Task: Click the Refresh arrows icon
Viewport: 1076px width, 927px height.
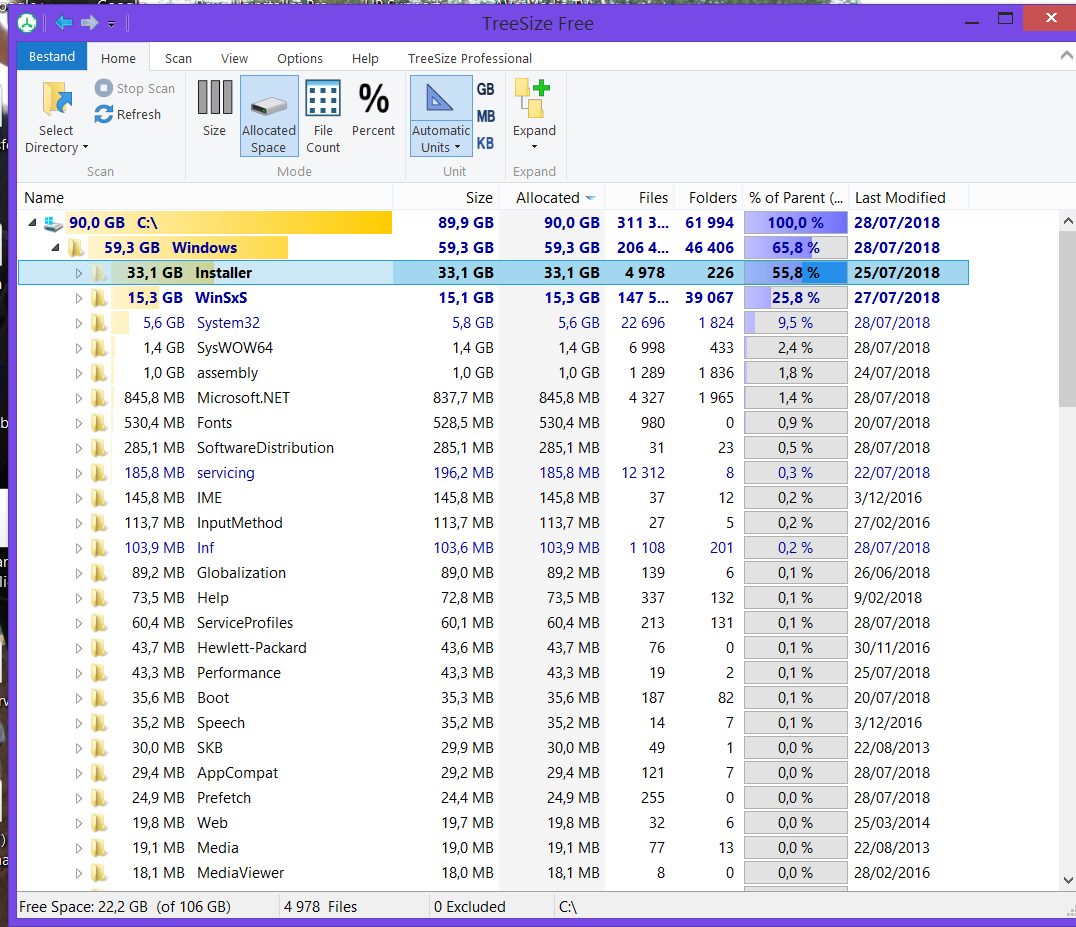Action: [x=104, y=114]
